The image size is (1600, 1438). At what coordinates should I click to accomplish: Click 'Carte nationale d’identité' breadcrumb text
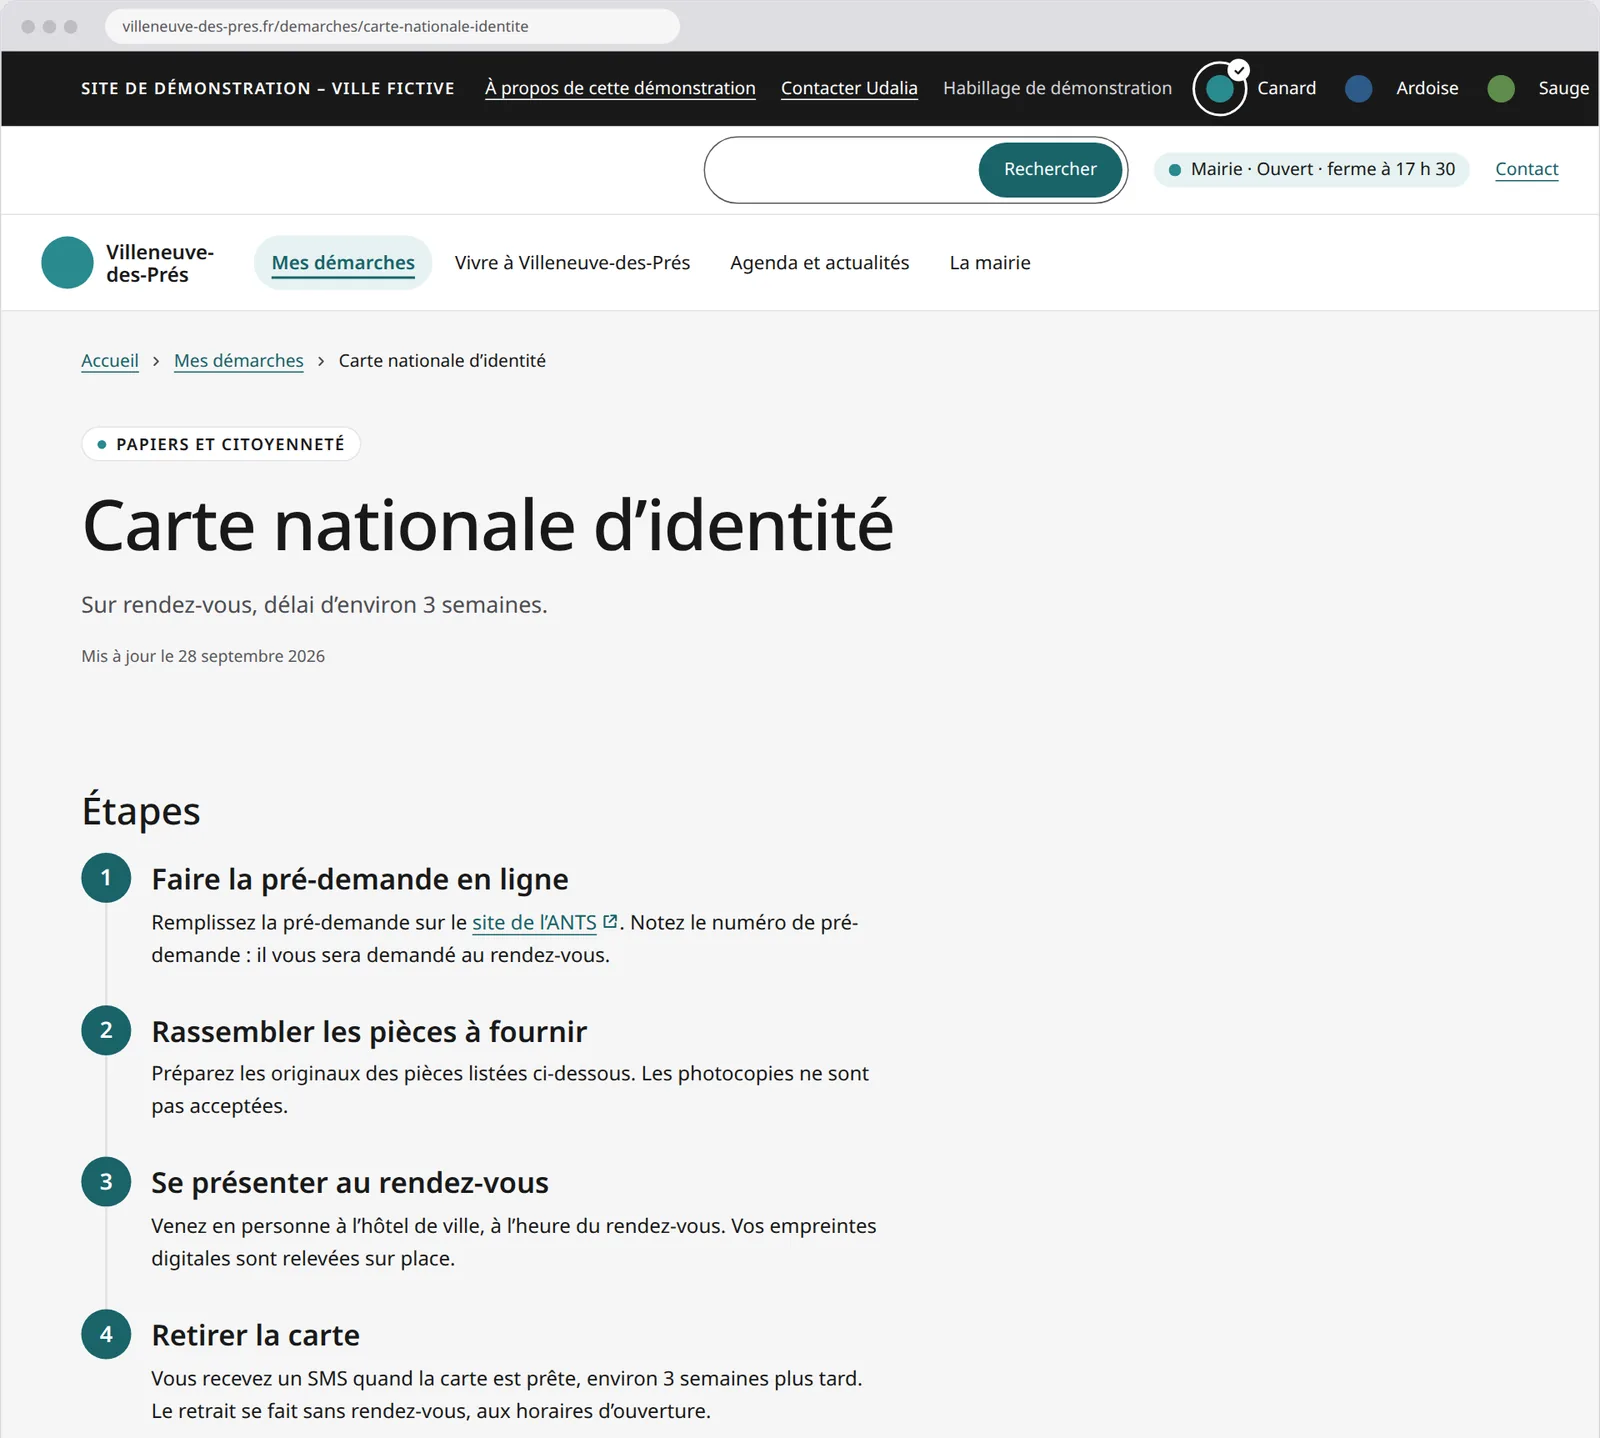442,360
